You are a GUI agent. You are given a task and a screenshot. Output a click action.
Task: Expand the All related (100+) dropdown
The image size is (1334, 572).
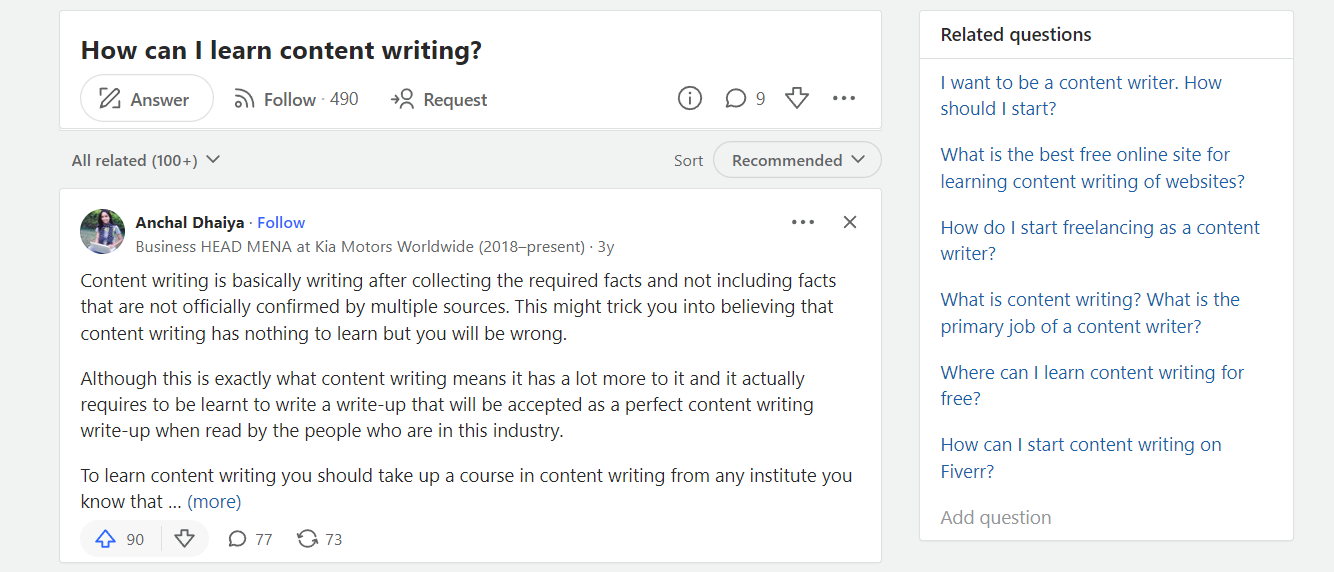146,160
